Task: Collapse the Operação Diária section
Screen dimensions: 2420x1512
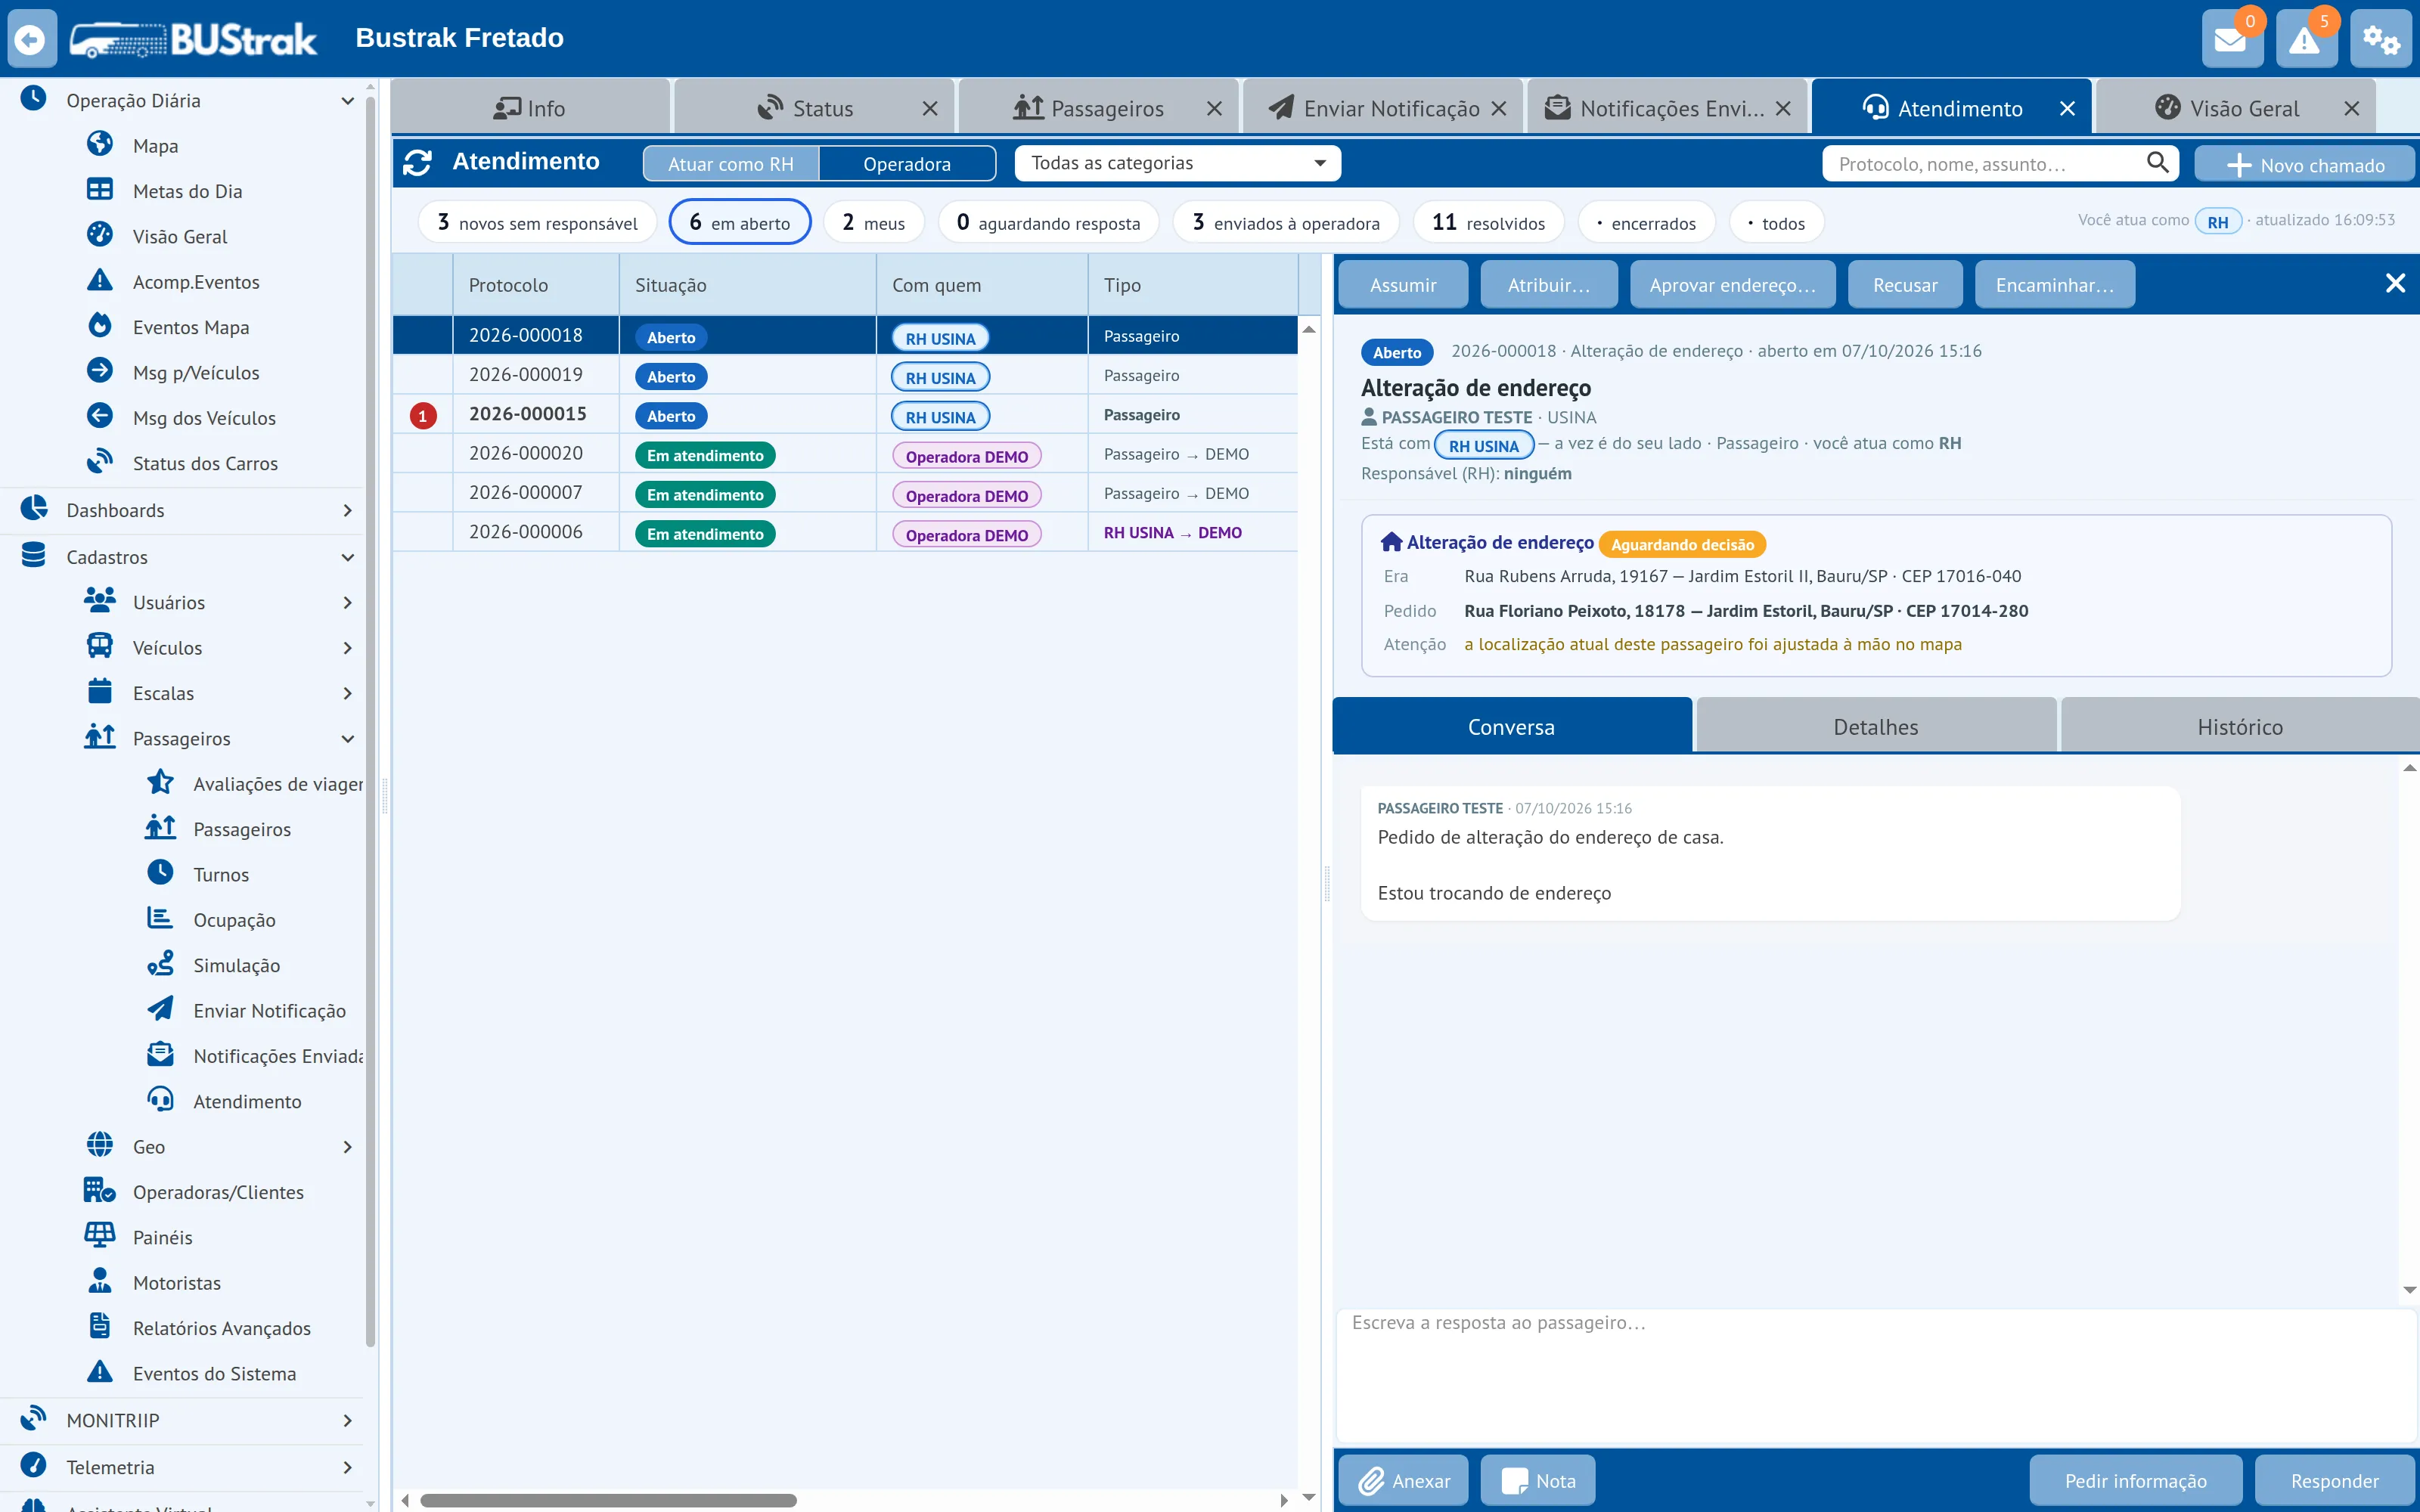Action: (x=187, y=100)
